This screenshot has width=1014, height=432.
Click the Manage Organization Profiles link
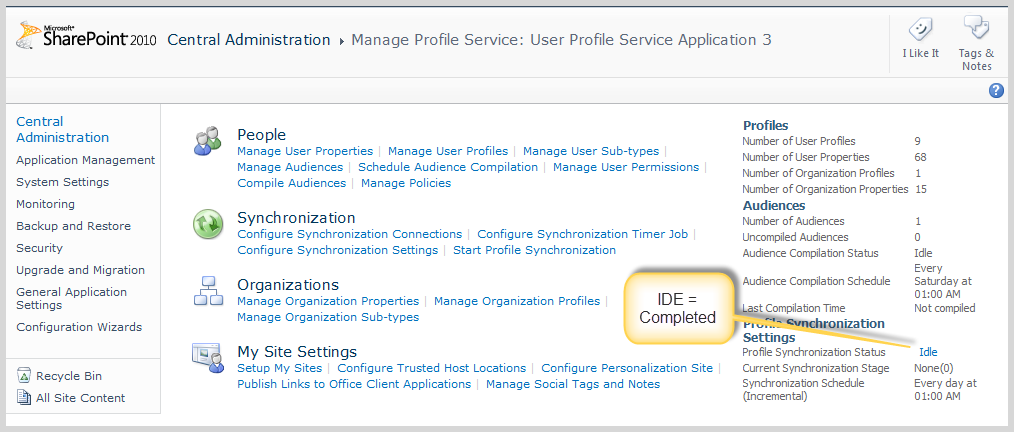[517, 301]
